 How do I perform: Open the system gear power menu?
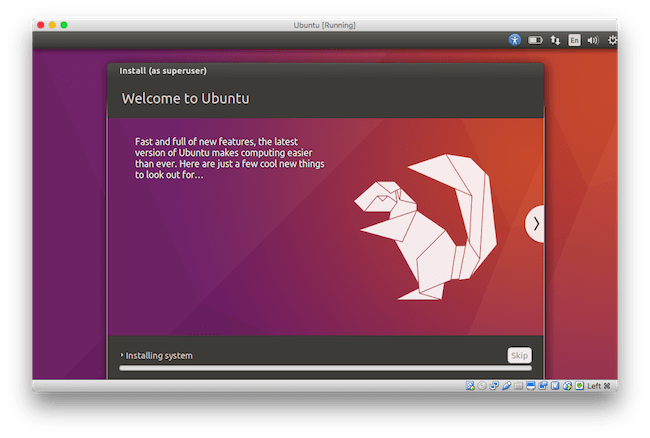click(x=612, y=40)
